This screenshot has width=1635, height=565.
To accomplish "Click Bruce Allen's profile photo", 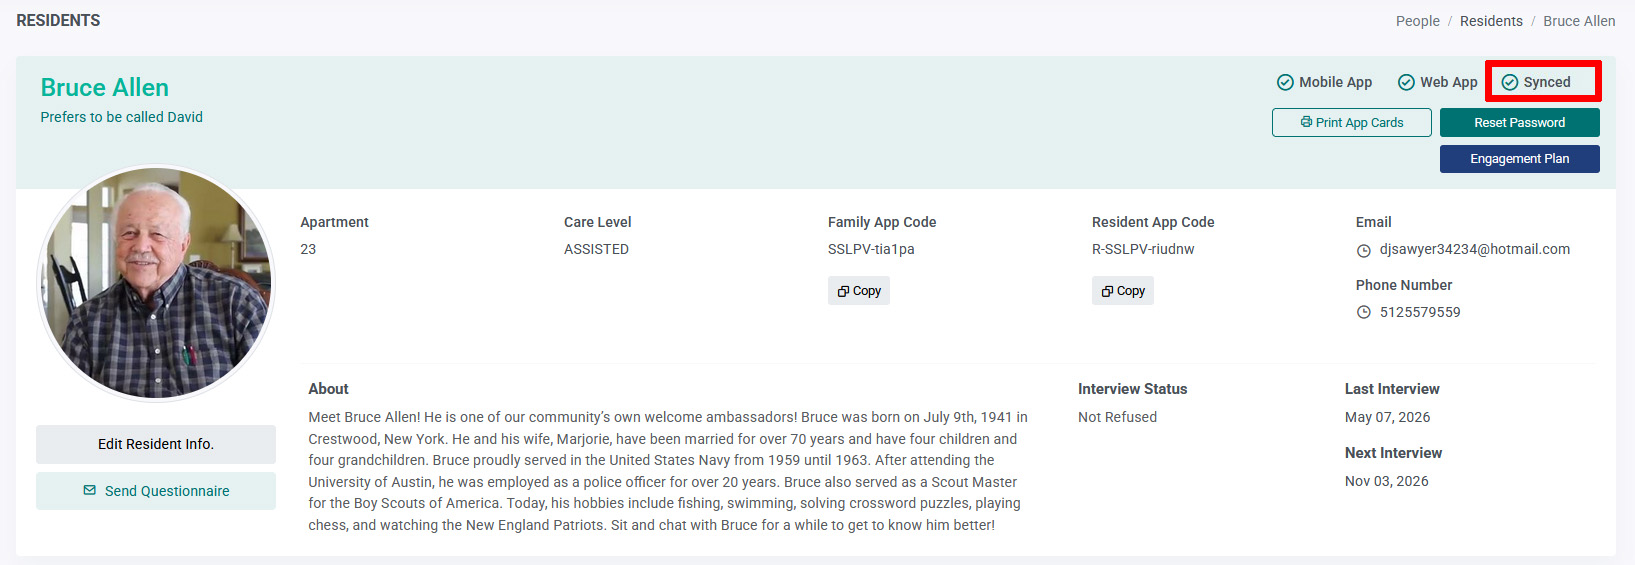I will (x=156, y=283).
